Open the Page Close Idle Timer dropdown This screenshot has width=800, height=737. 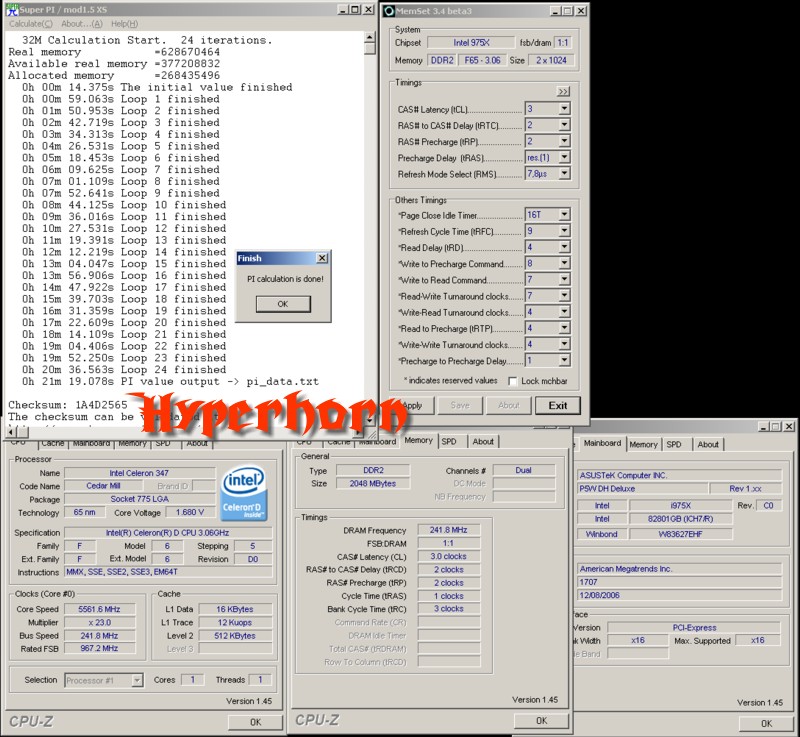coord(564,215)
